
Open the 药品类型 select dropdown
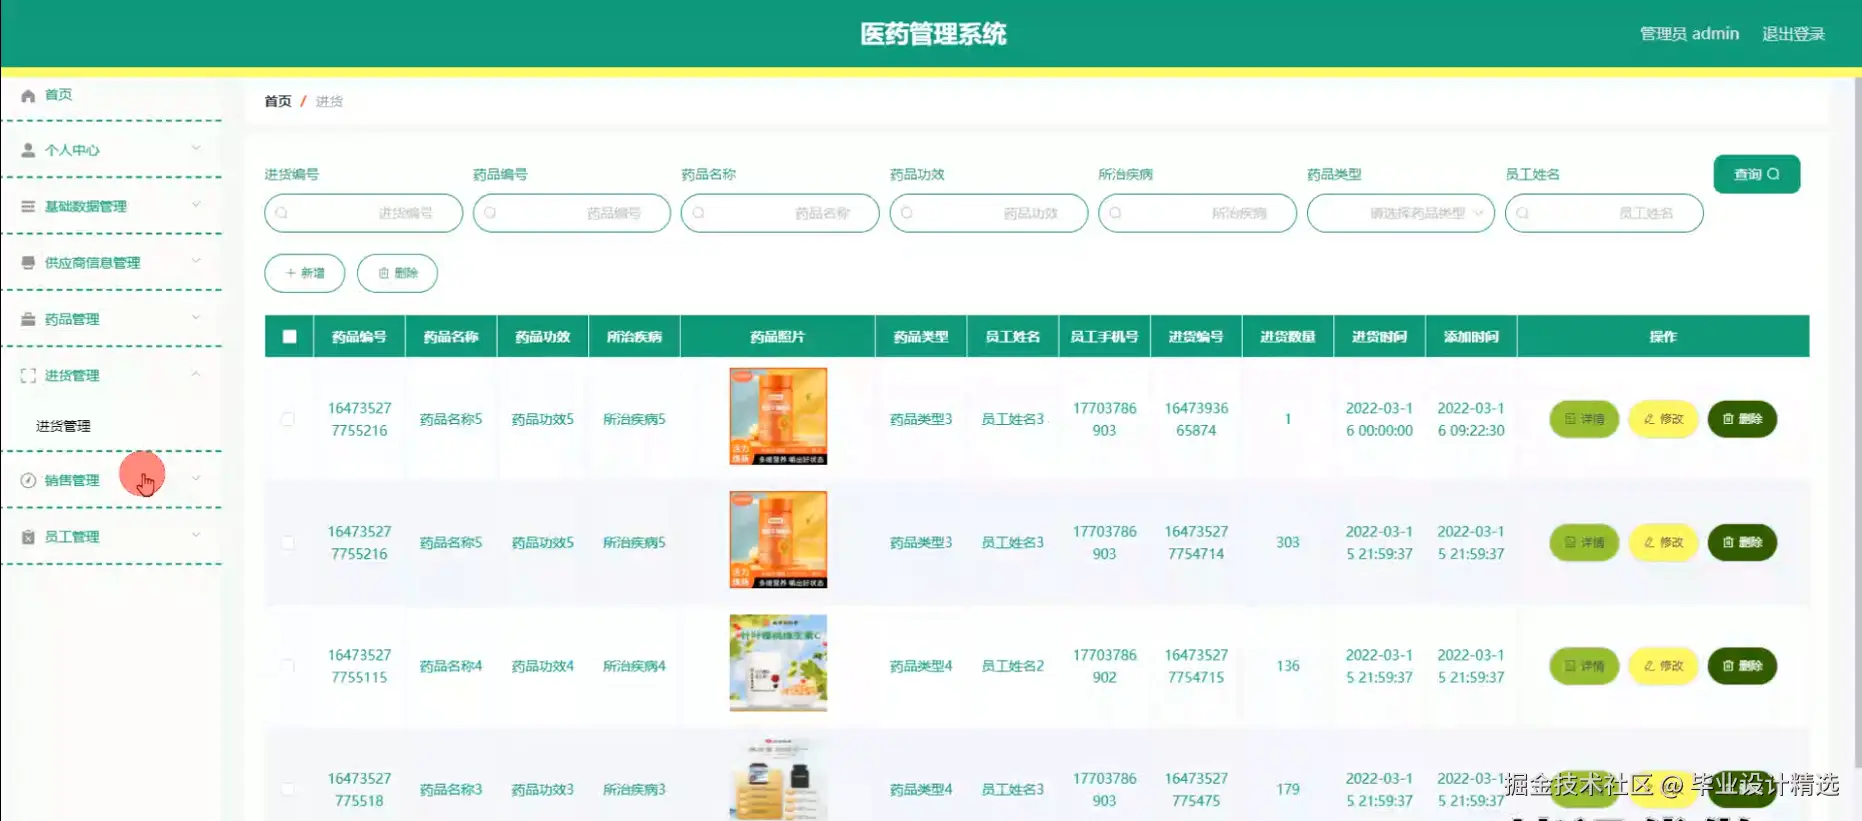pyautogui.click(x=1400, y=213)
